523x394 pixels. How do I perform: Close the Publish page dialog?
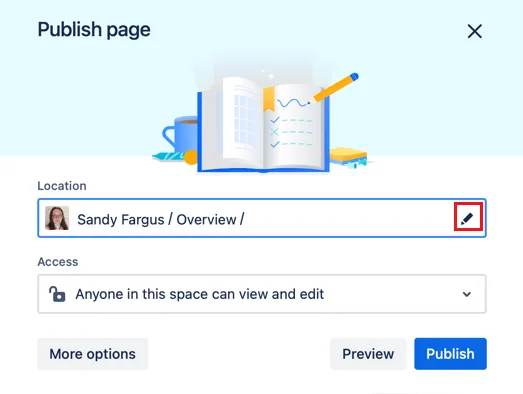[x=475, y=31]
